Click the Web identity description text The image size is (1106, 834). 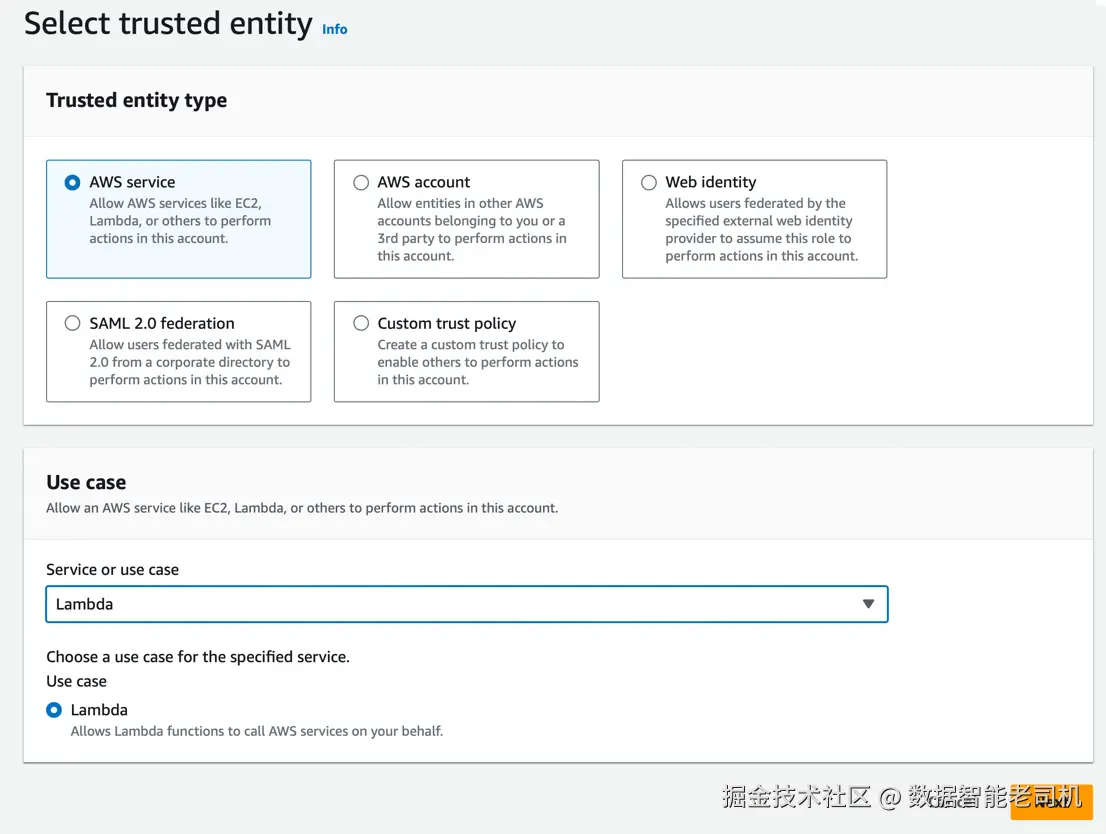coord(761,229)
